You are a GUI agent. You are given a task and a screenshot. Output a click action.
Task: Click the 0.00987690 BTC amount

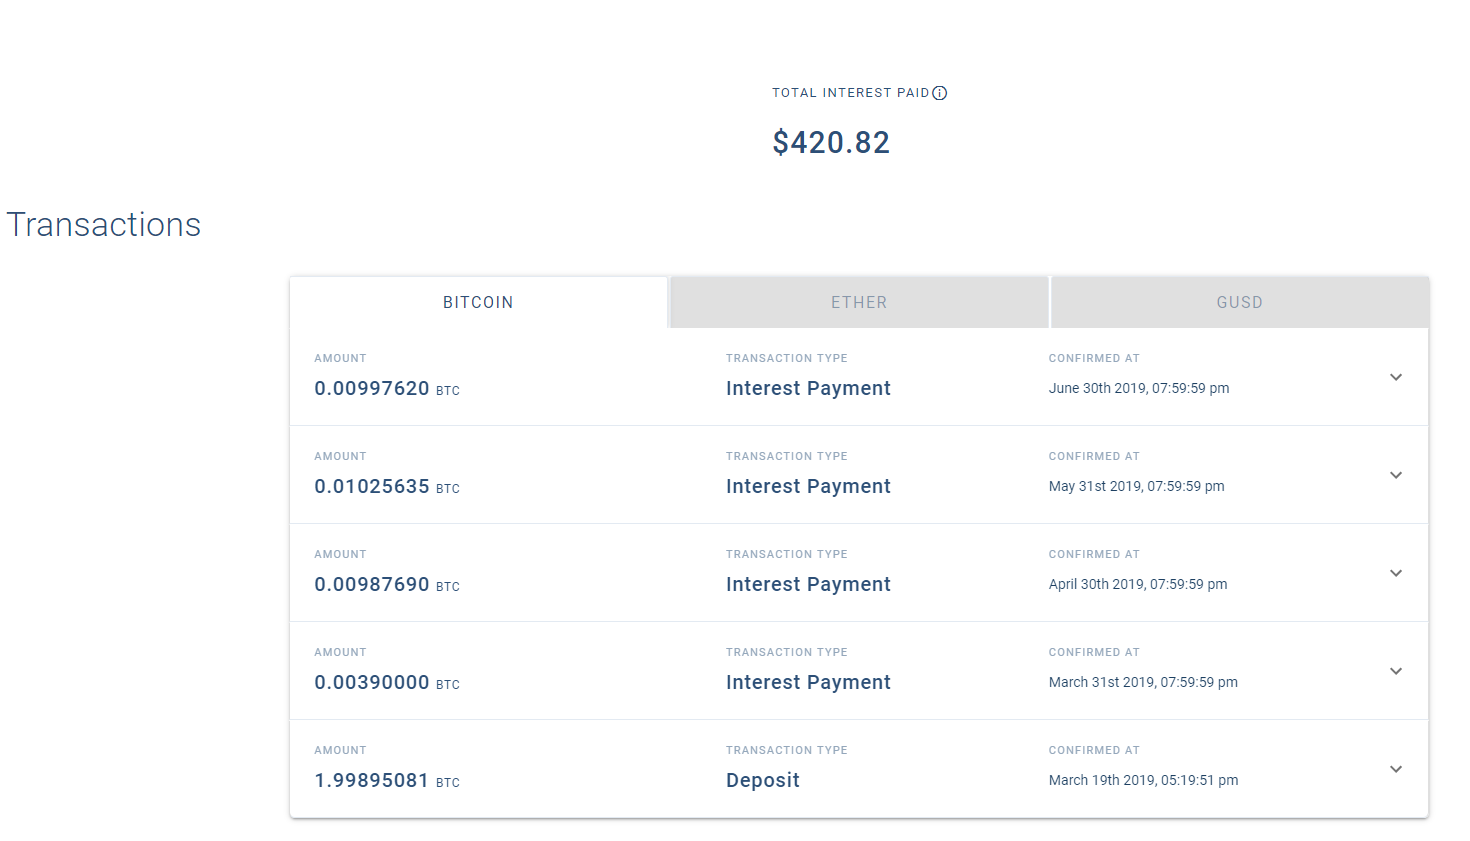[387, 584]
